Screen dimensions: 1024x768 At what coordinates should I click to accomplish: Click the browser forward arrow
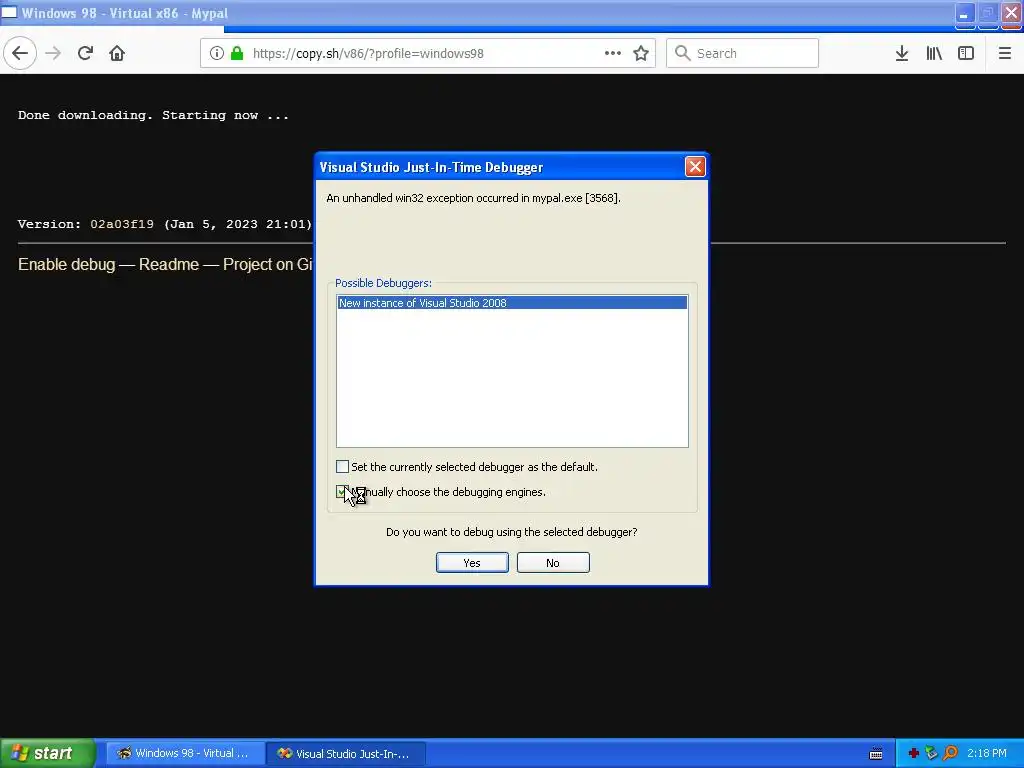53,53
